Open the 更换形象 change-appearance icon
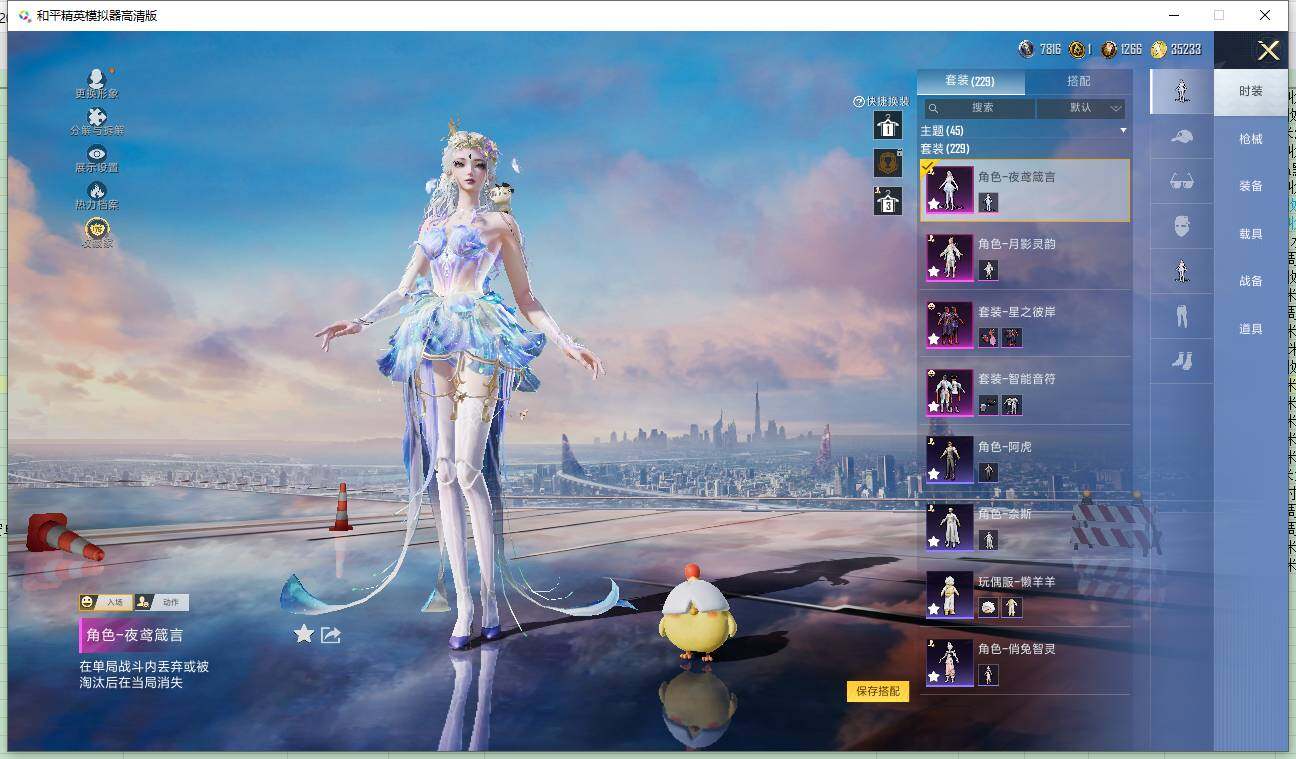1296x759 pixels. click(97, 78)
